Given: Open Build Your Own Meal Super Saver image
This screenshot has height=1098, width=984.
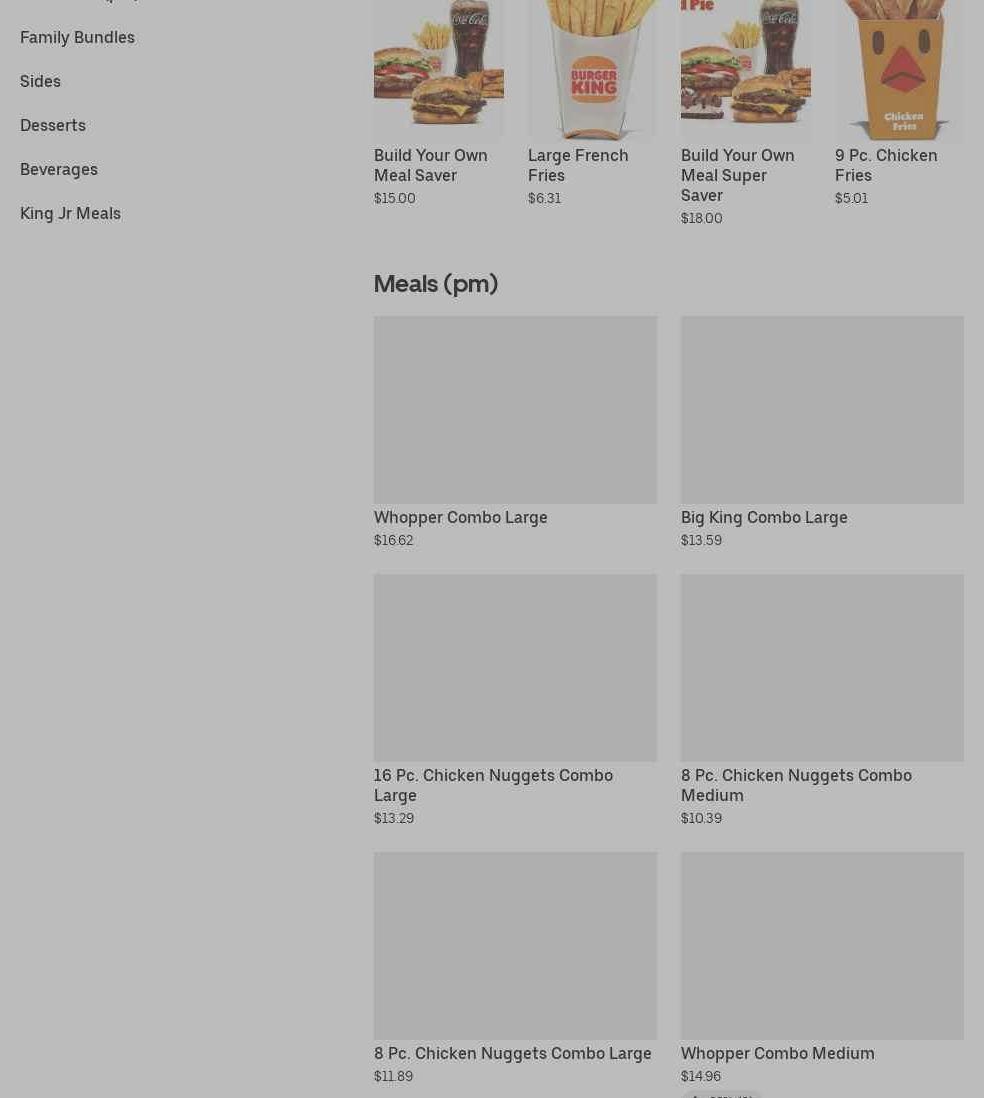Looking at the screenshot, I should pos(746,69).
